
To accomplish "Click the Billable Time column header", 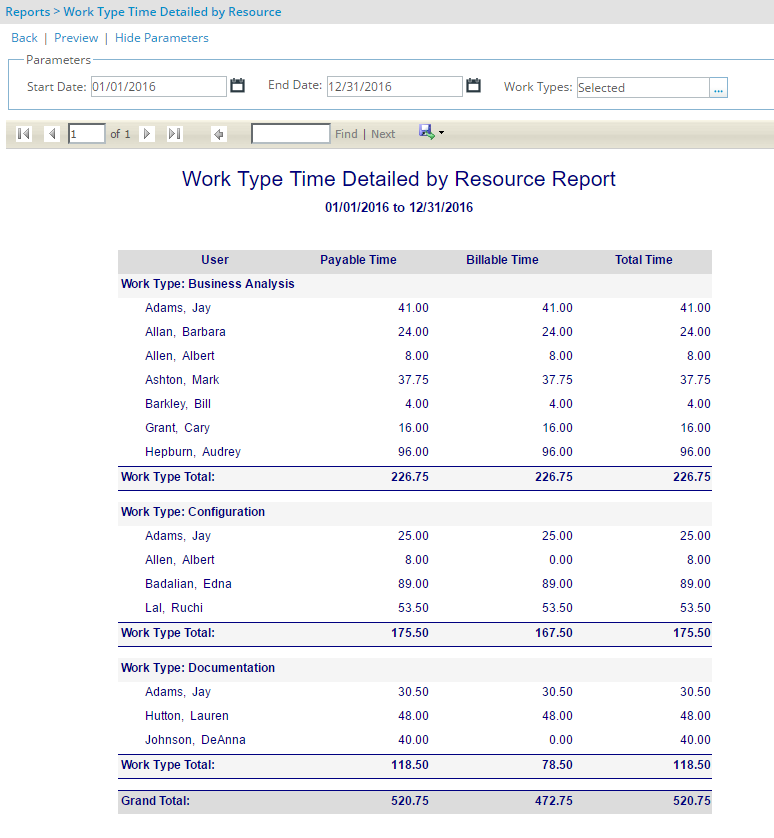I will [502, 260].
